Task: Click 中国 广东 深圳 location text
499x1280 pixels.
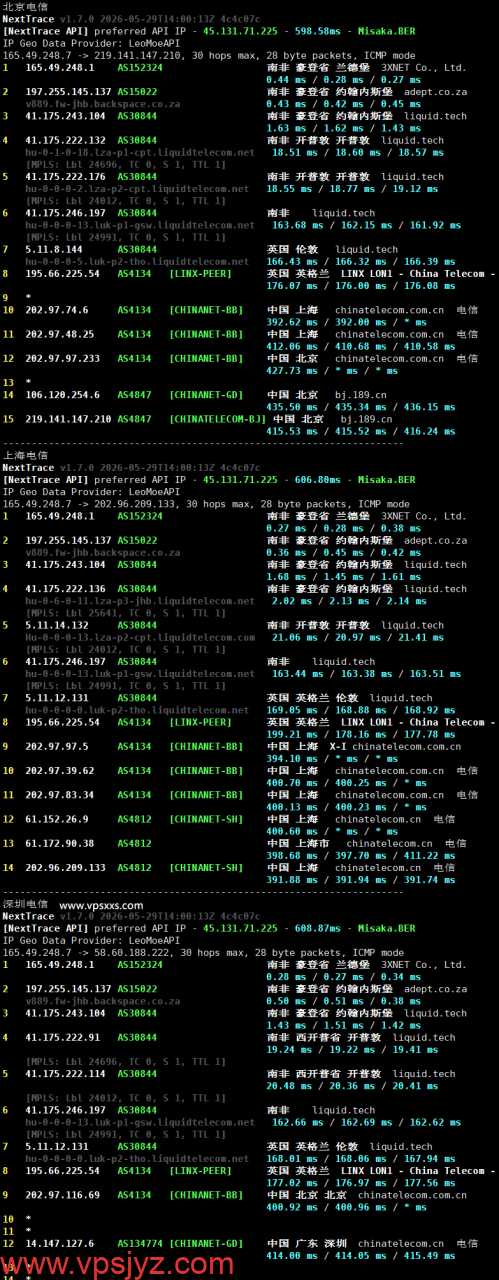Action: coord(306,1243)
